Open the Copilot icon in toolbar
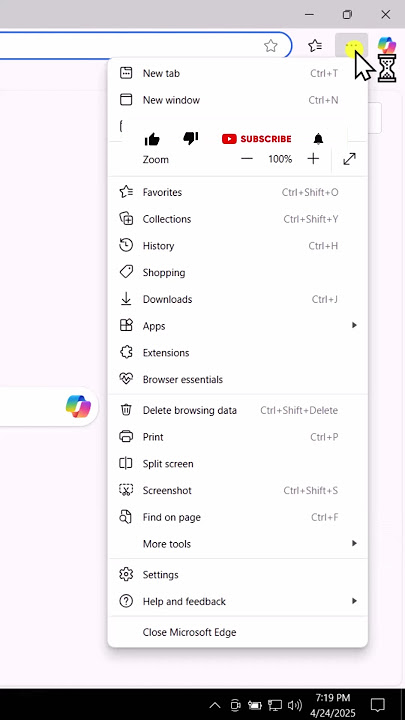 coord(387,45)
